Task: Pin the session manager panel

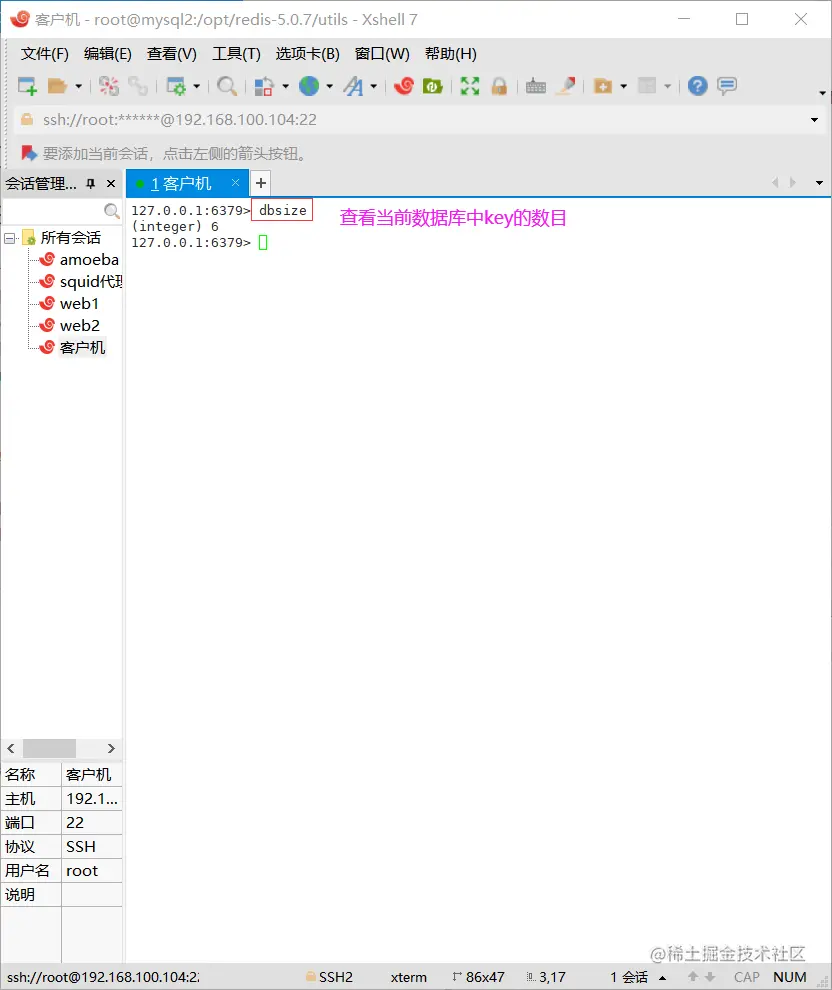Action: click(91, 184)
